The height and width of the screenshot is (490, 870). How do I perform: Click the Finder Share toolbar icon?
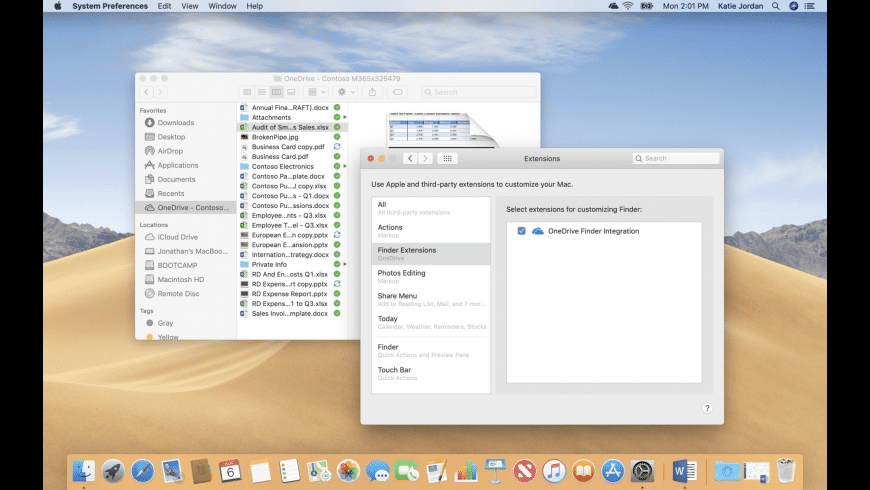[373, 92]
